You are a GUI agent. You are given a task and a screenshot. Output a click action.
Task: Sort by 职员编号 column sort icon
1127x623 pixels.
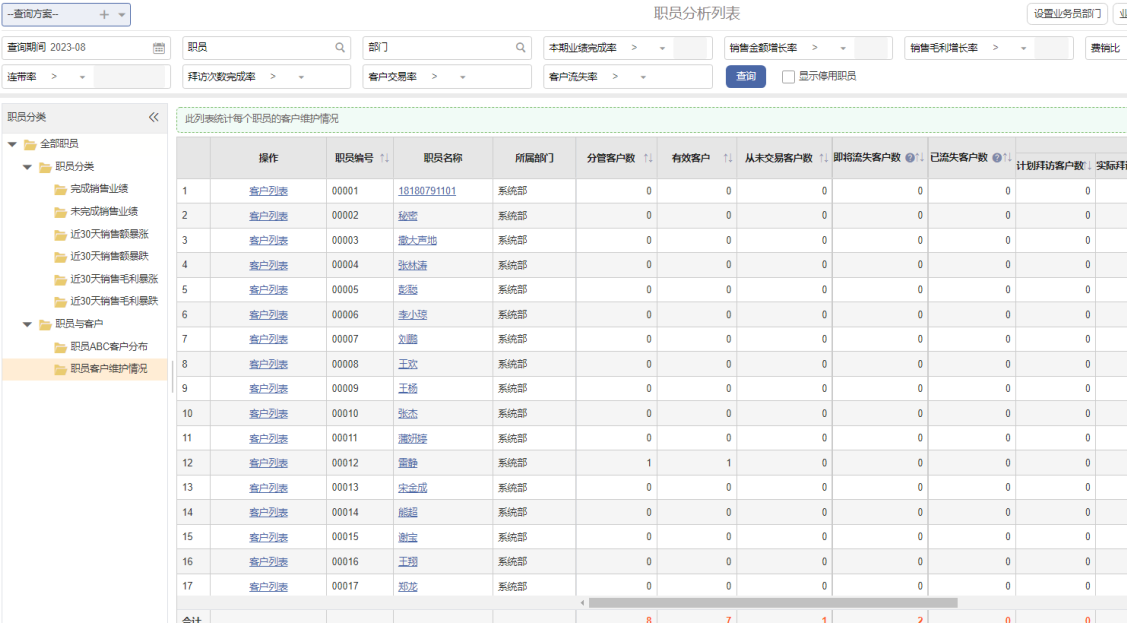click(x=385, y=159)
